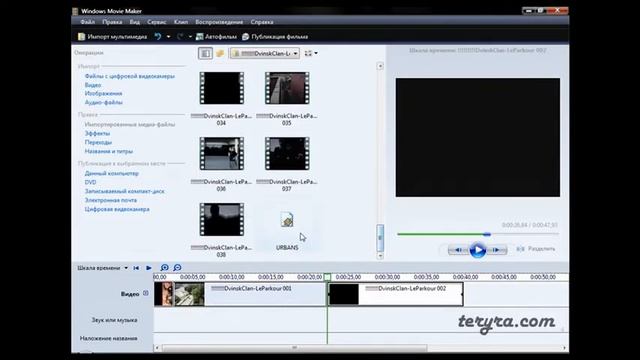Click Записываемый компакт-диск link

(x=124, y=191)
